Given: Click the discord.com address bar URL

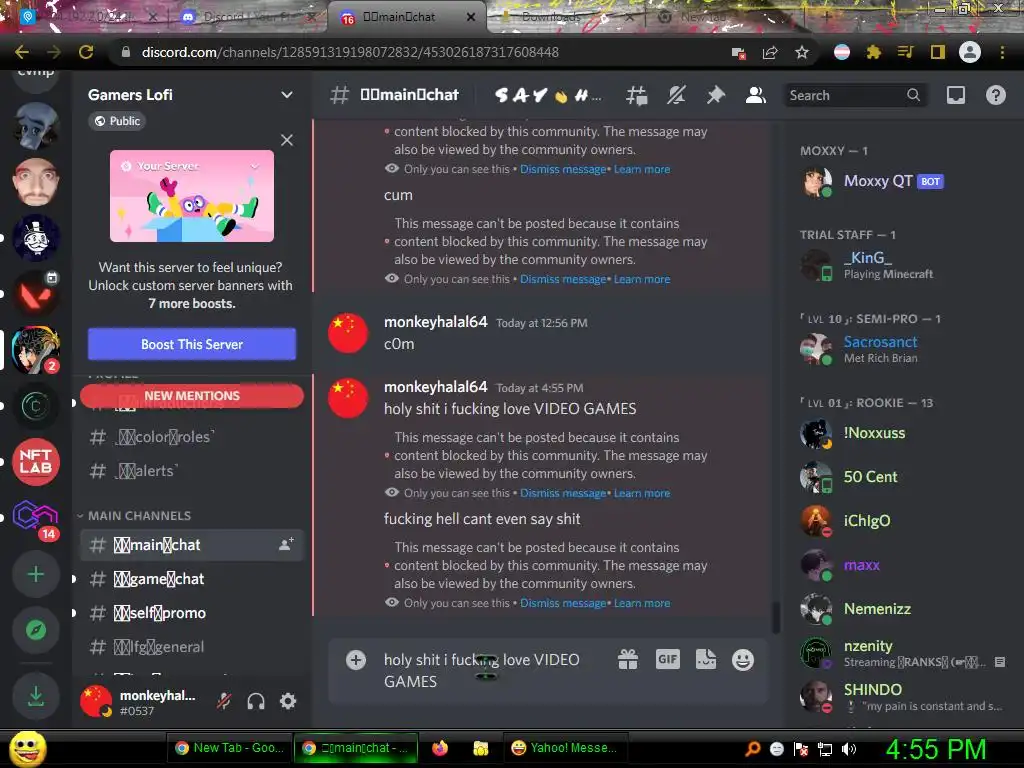Looking at the screenshot, I should pyautogui.click(x=350, y=52).
